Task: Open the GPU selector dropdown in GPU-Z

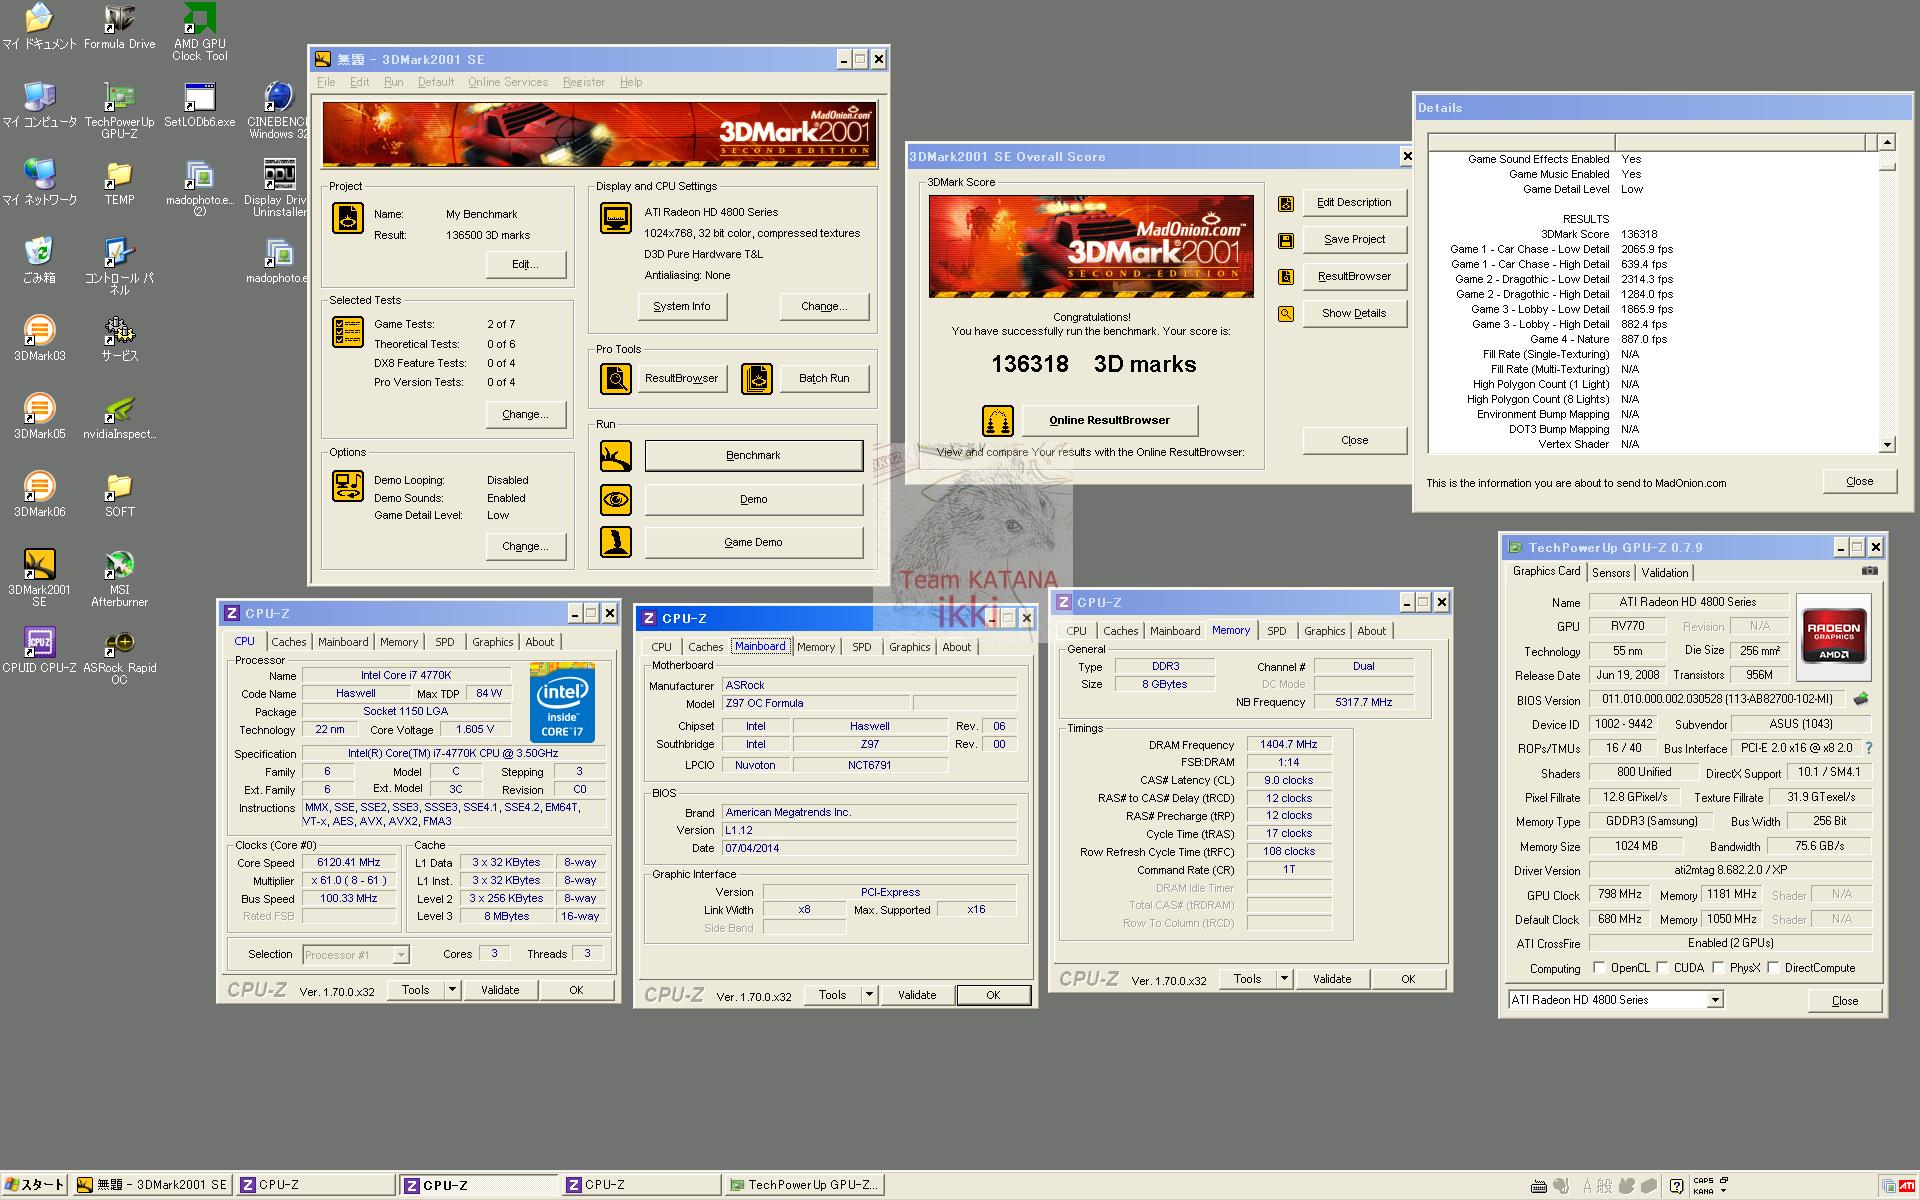Action: click(1715, 999)
